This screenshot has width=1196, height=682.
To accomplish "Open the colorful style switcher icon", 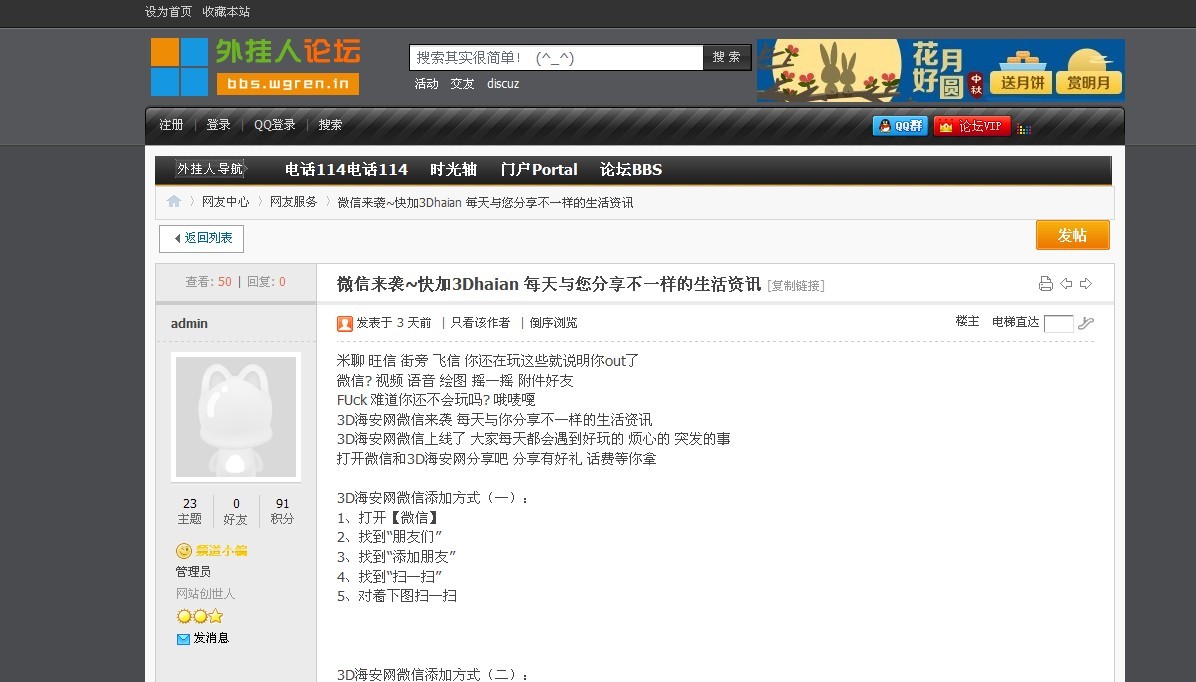I will coord(1024,129).
